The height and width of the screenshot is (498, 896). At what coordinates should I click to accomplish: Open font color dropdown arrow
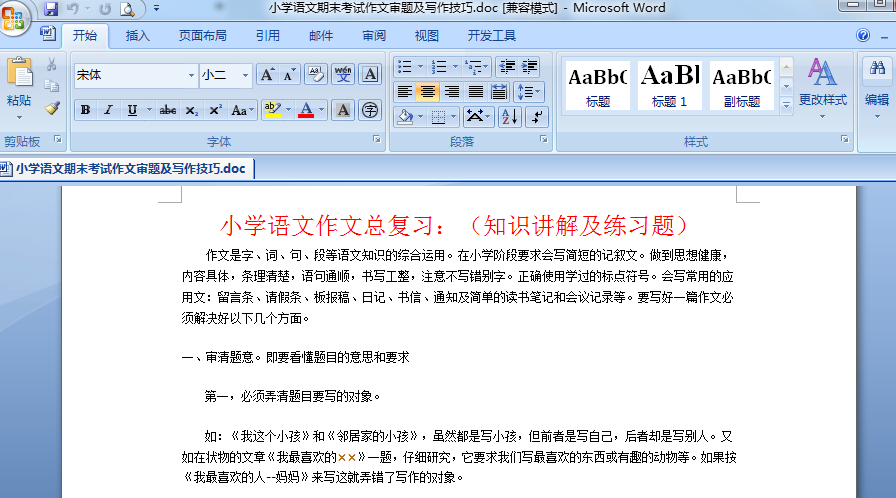321,110
